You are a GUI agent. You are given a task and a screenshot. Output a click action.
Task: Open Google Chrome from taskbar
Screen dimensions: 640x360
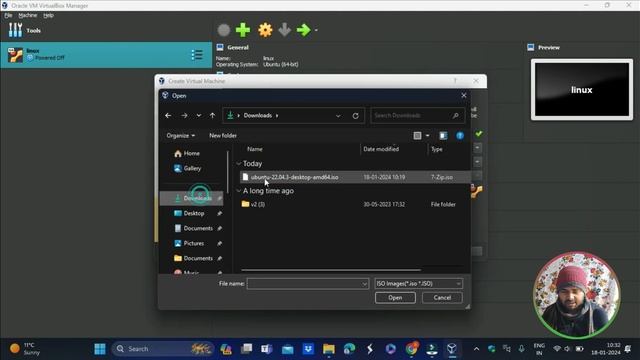[x=411, y=349]
